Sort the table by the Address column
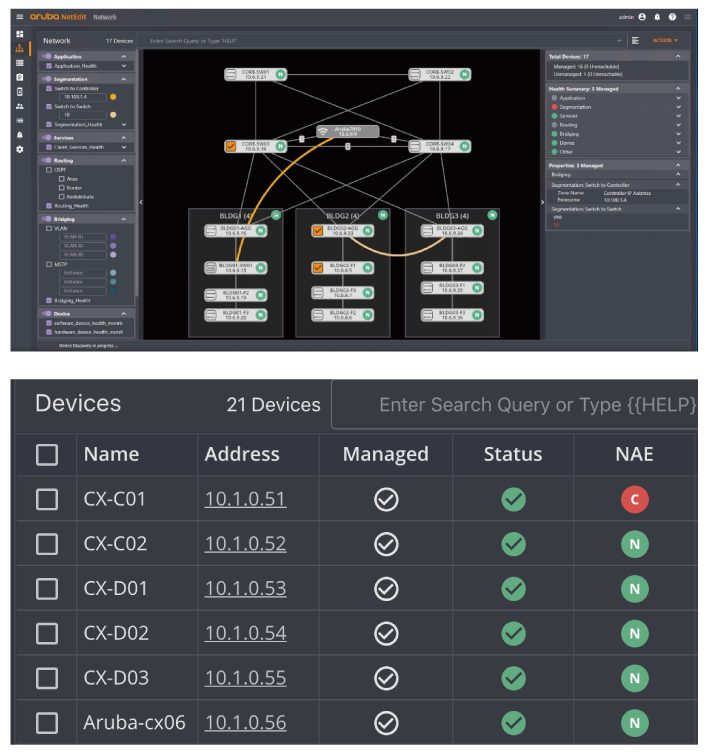The image size is (710, 756). coord(242,454)
